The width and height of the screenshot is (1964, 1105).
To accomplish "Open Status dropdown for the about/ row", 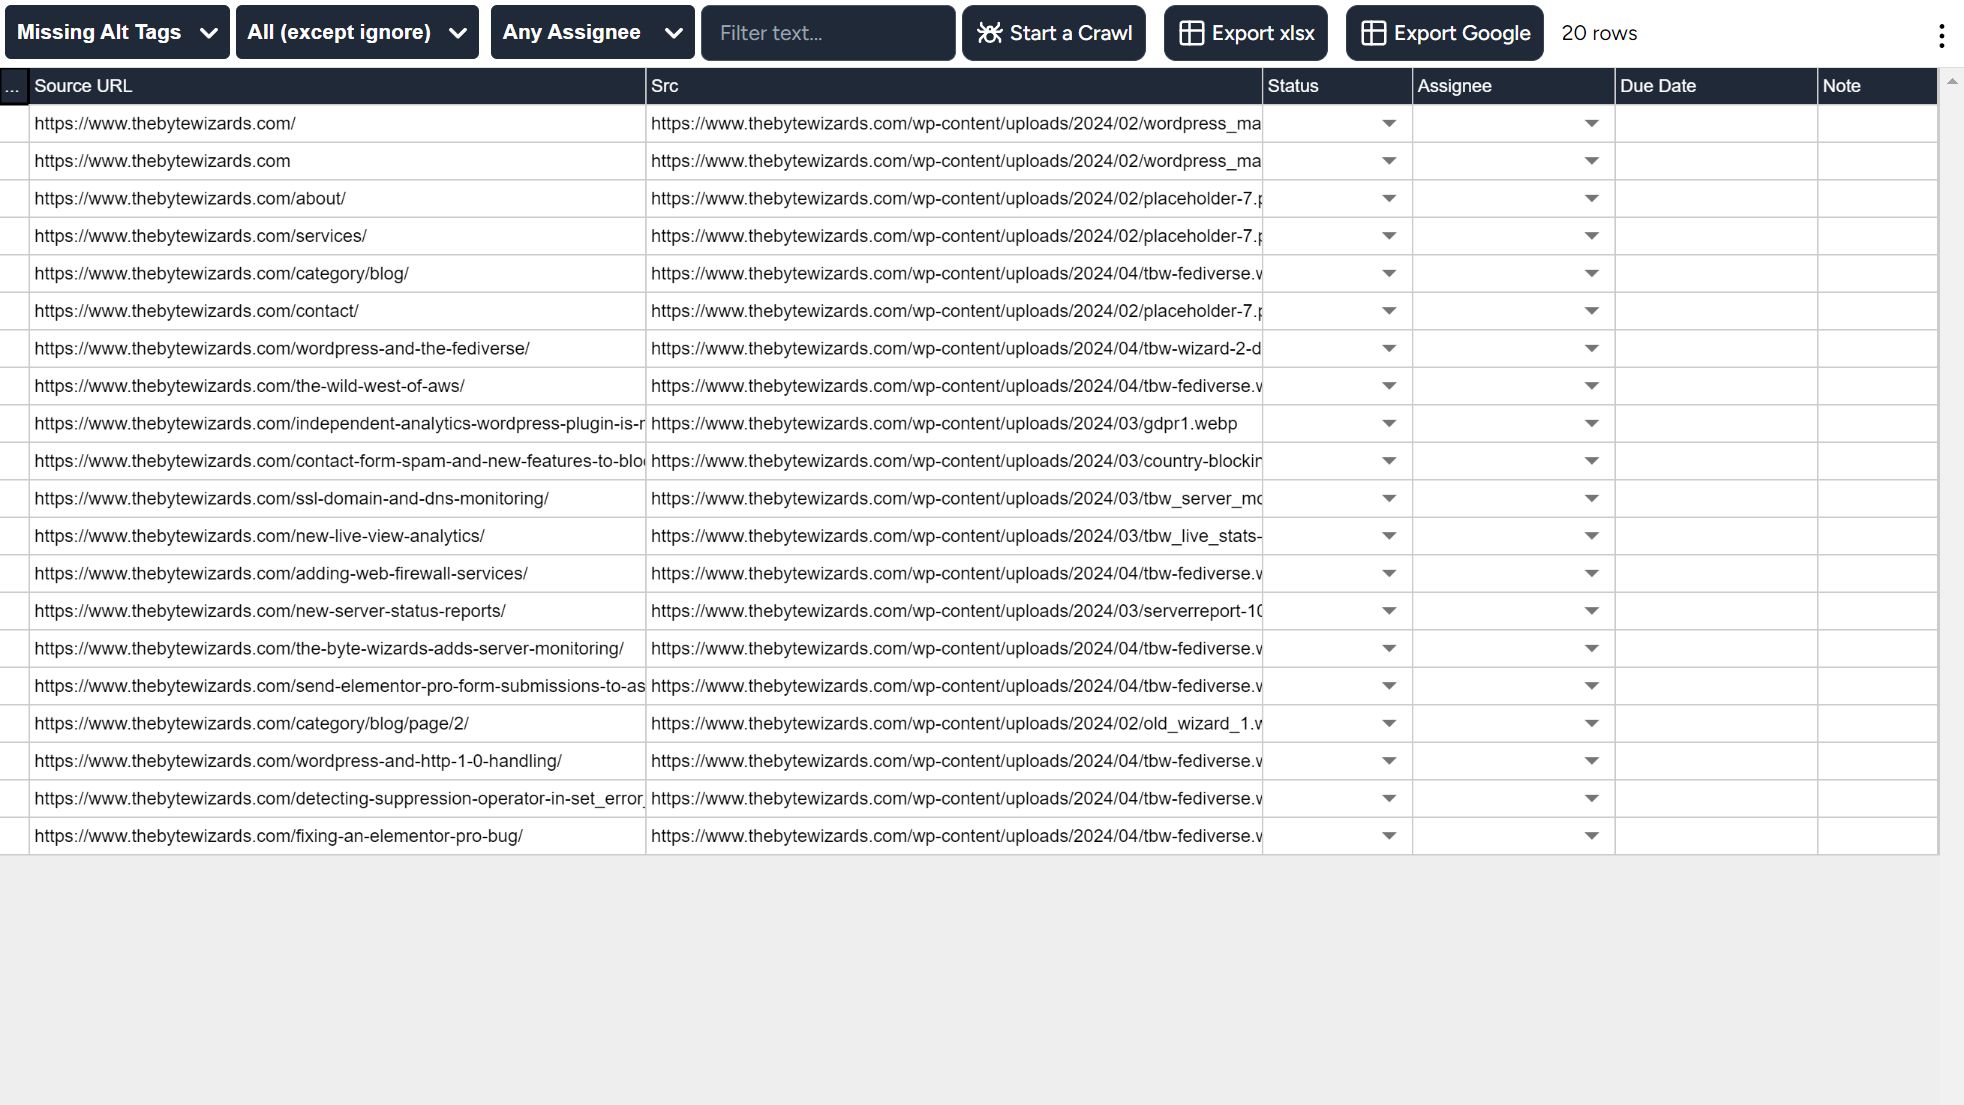I will click(x=1388, y=199).
